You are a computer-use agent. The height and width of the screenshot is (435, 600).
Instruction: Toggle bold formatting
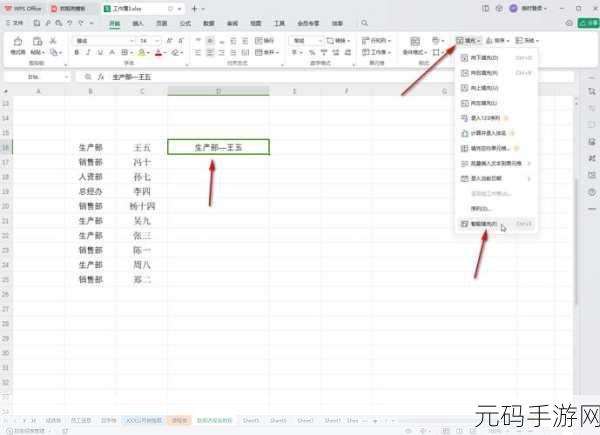tap(77, 52)
